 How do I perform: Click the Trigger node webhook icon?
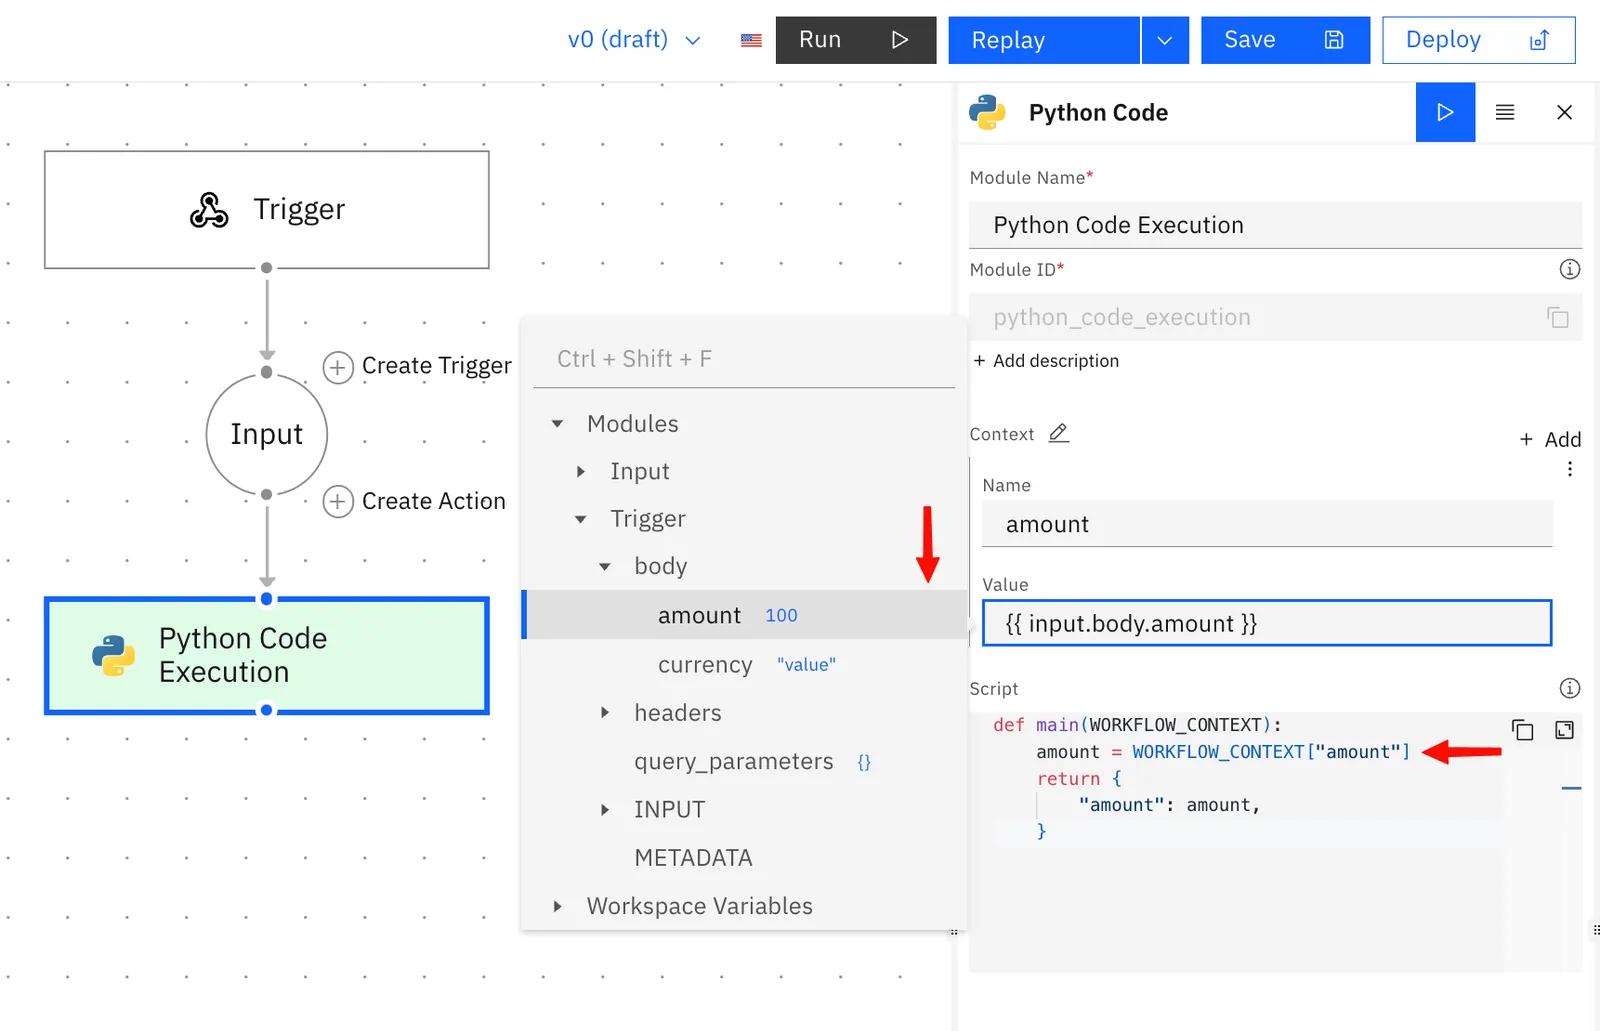(x=209, y=210)
